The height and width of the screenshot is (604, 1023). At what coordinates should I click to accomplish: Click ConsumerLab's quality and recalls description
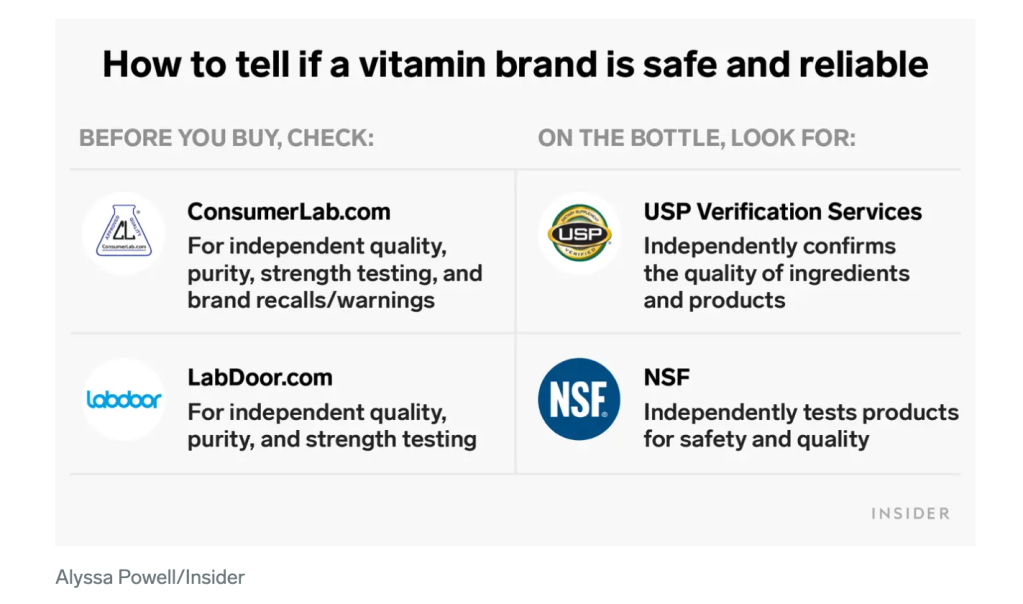[335, 273]
